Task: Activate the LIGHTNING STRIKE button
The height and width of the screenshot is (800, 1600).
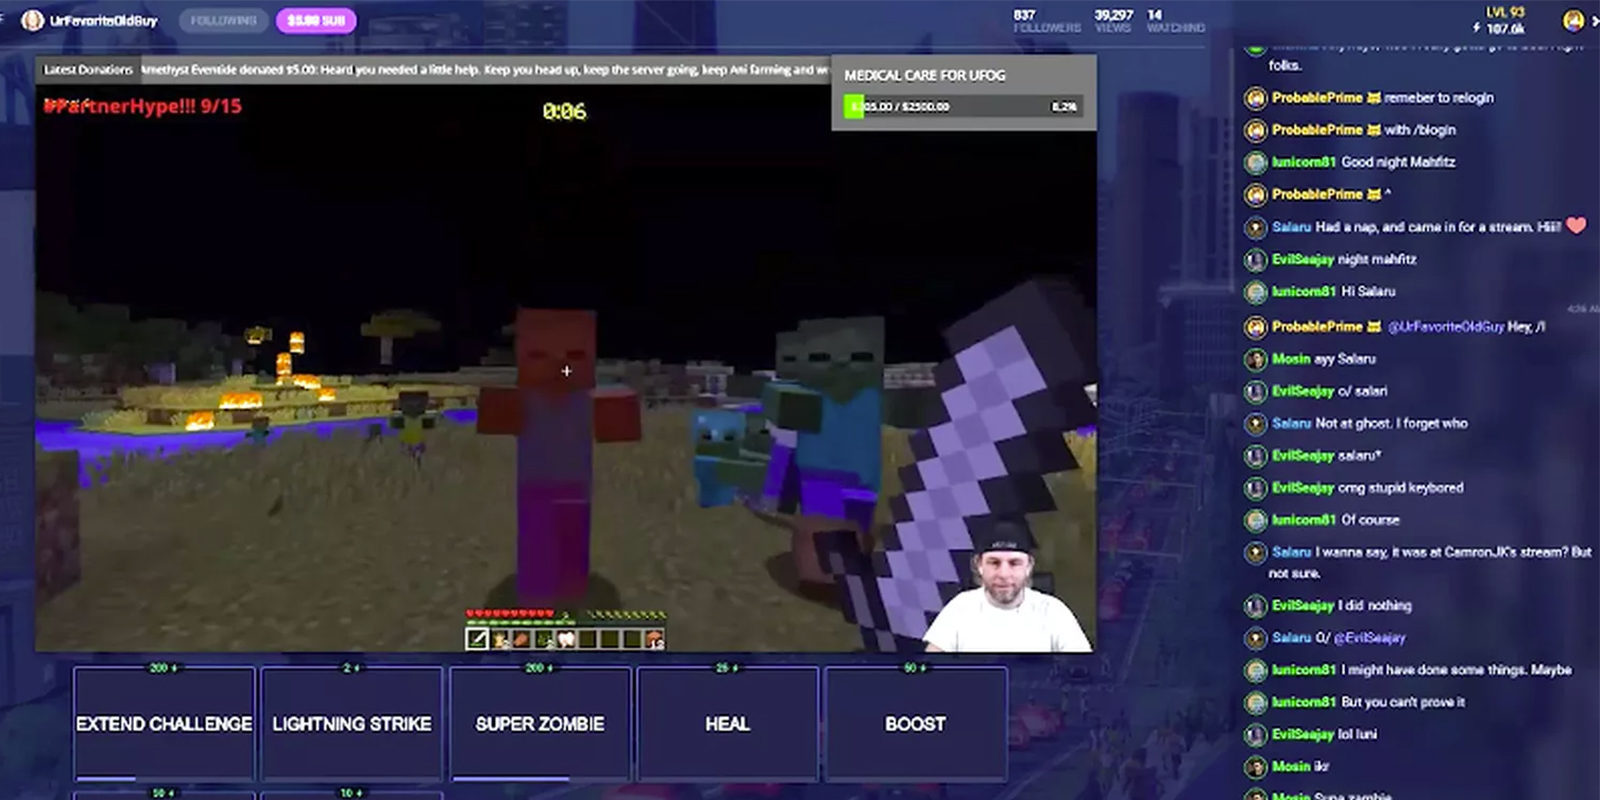Action: (x=352, y=723)
